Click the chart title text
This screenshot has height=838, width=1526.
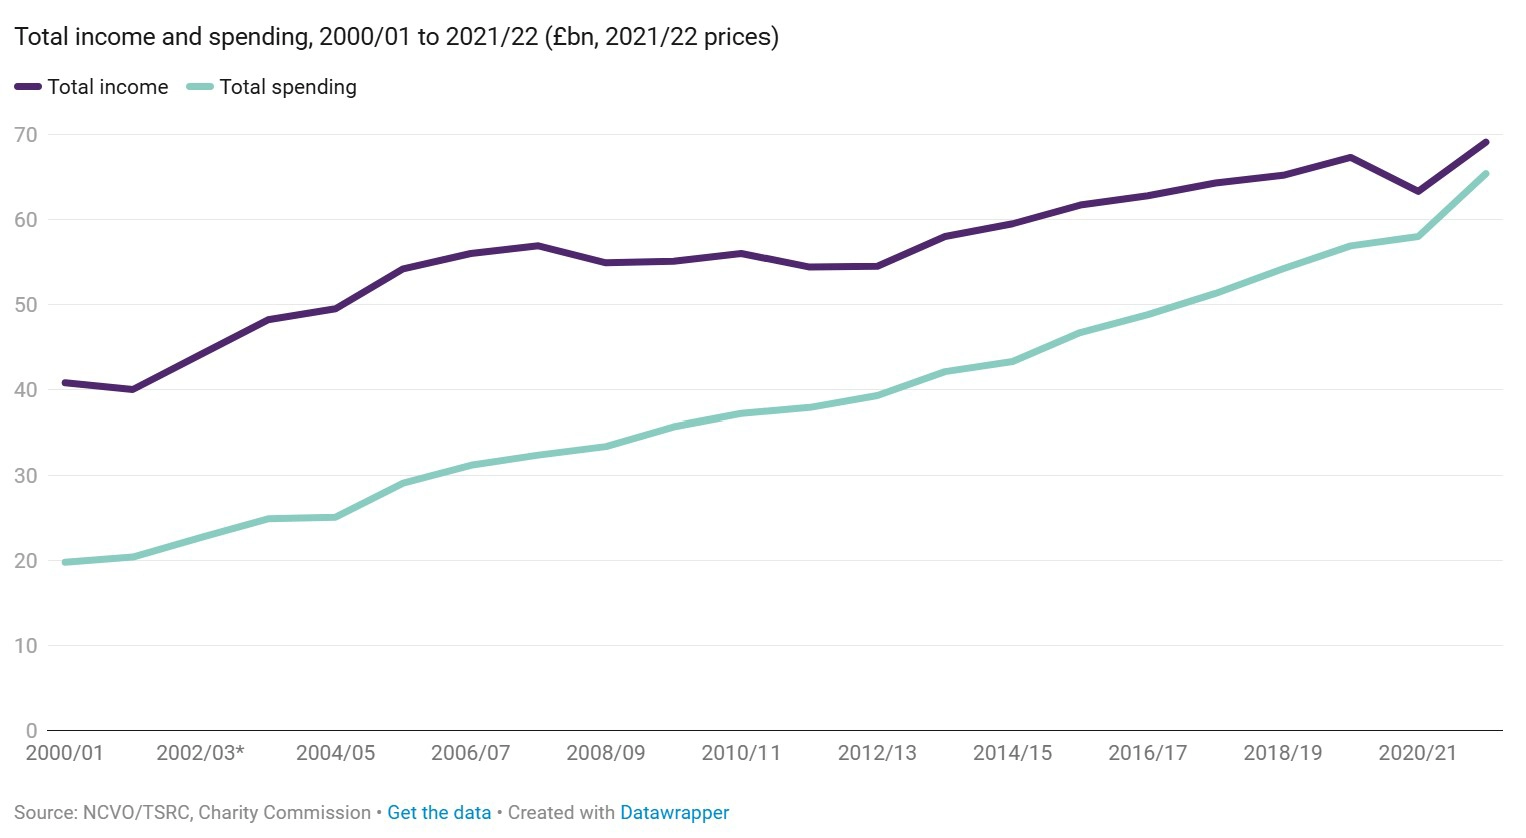click(x=396, y=37)
